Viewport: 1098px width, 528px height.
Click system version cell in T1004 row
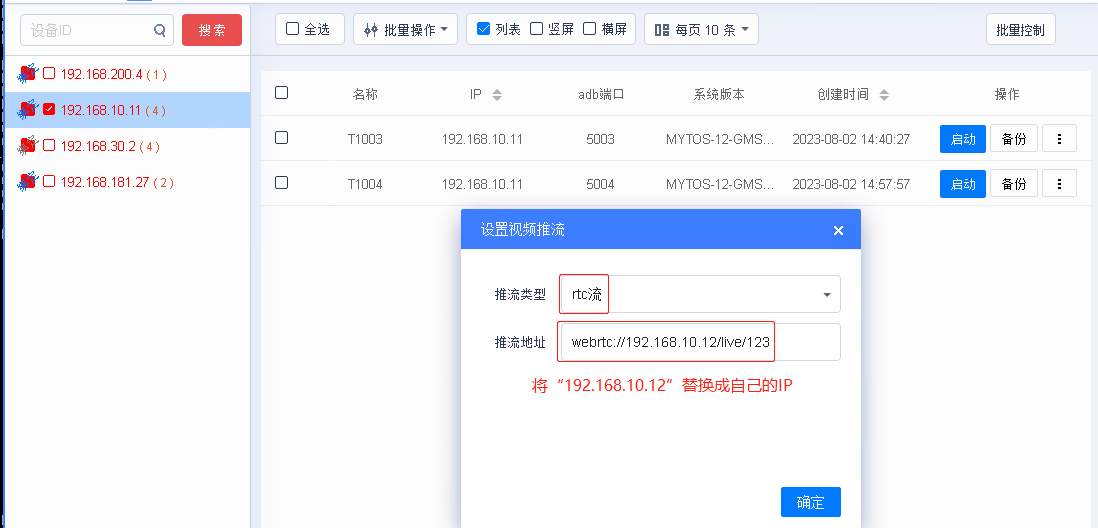[720, 184]
